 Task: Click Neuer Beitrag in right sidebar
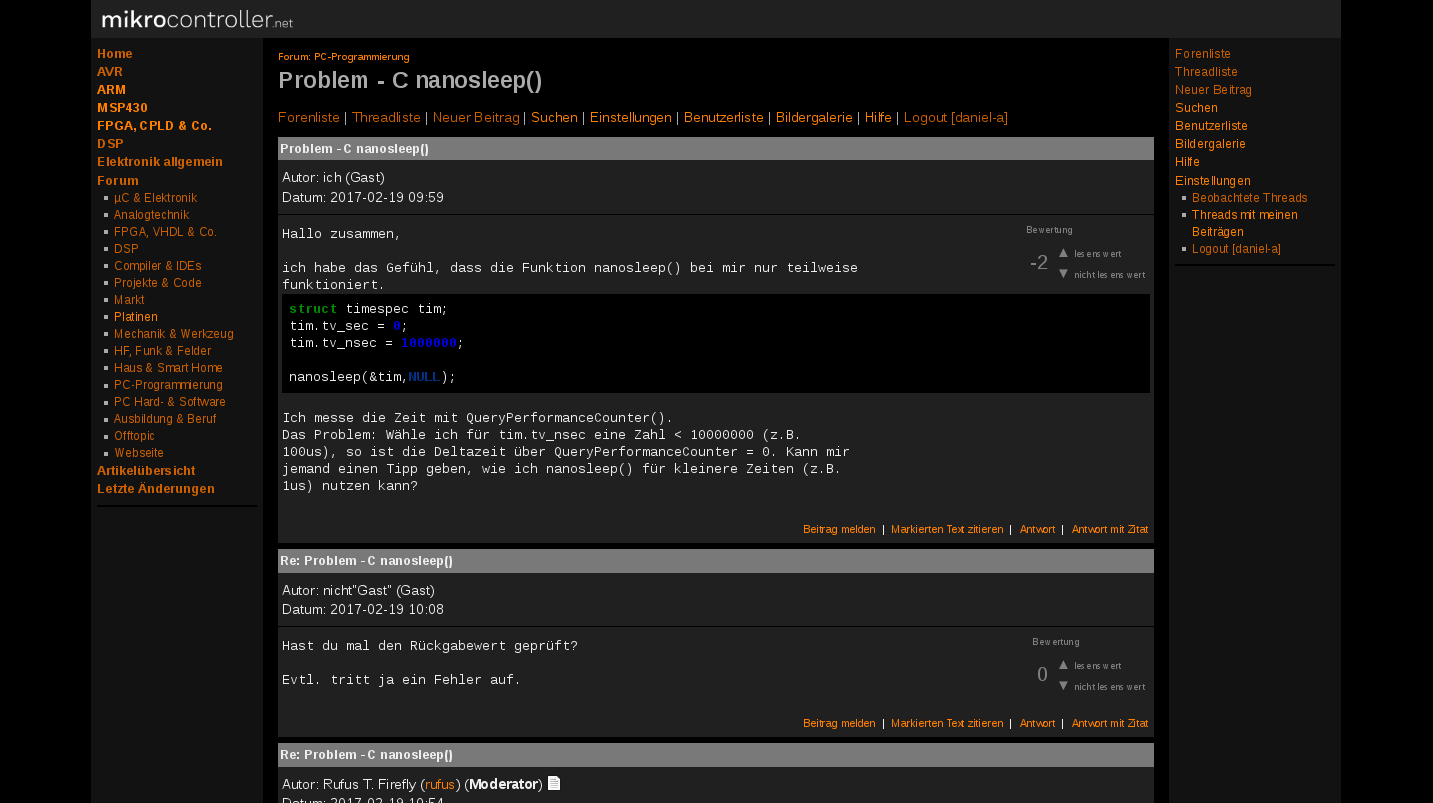1214,90
